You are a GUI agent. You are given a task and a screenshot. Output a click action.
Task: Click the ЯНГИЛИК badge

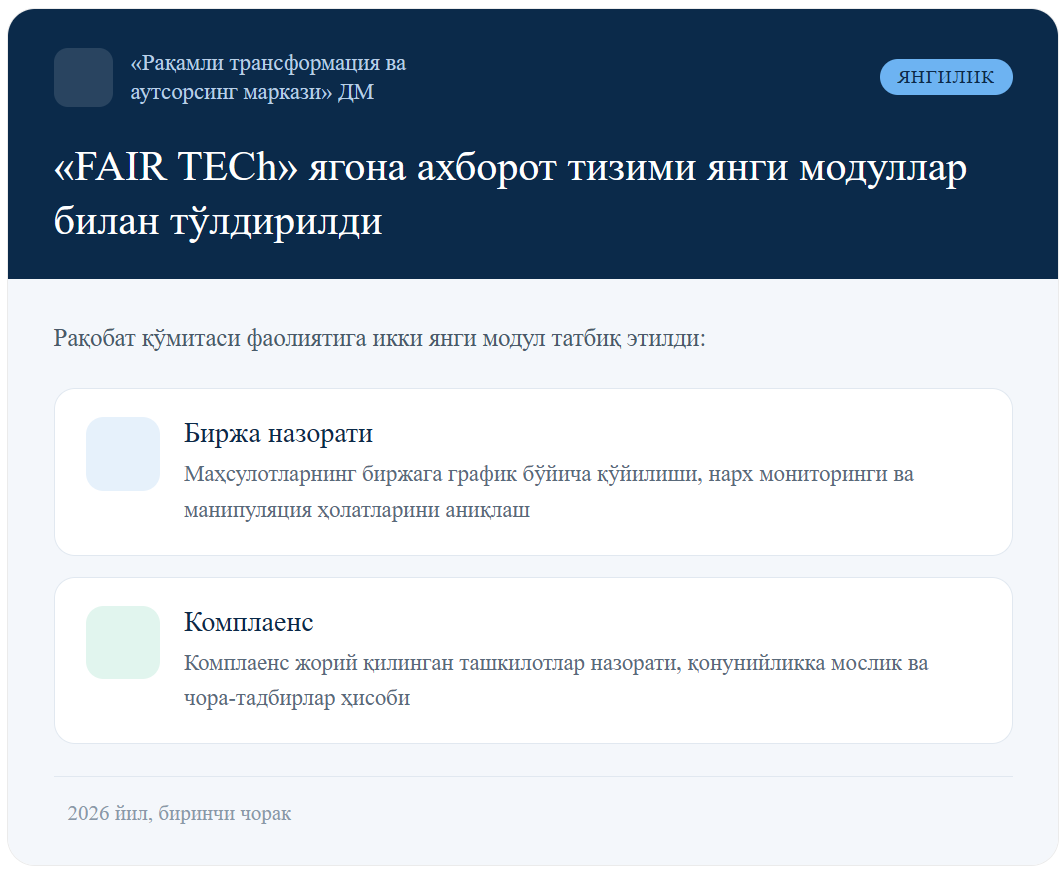946,77
